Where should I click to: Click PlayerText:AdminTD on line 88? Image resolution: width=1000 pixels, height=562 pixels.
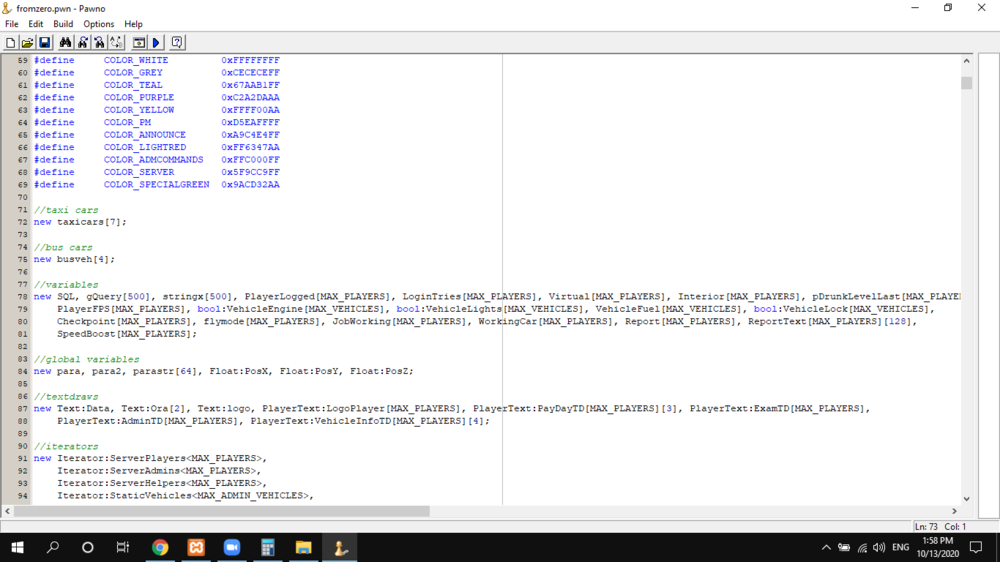point(110,421)
